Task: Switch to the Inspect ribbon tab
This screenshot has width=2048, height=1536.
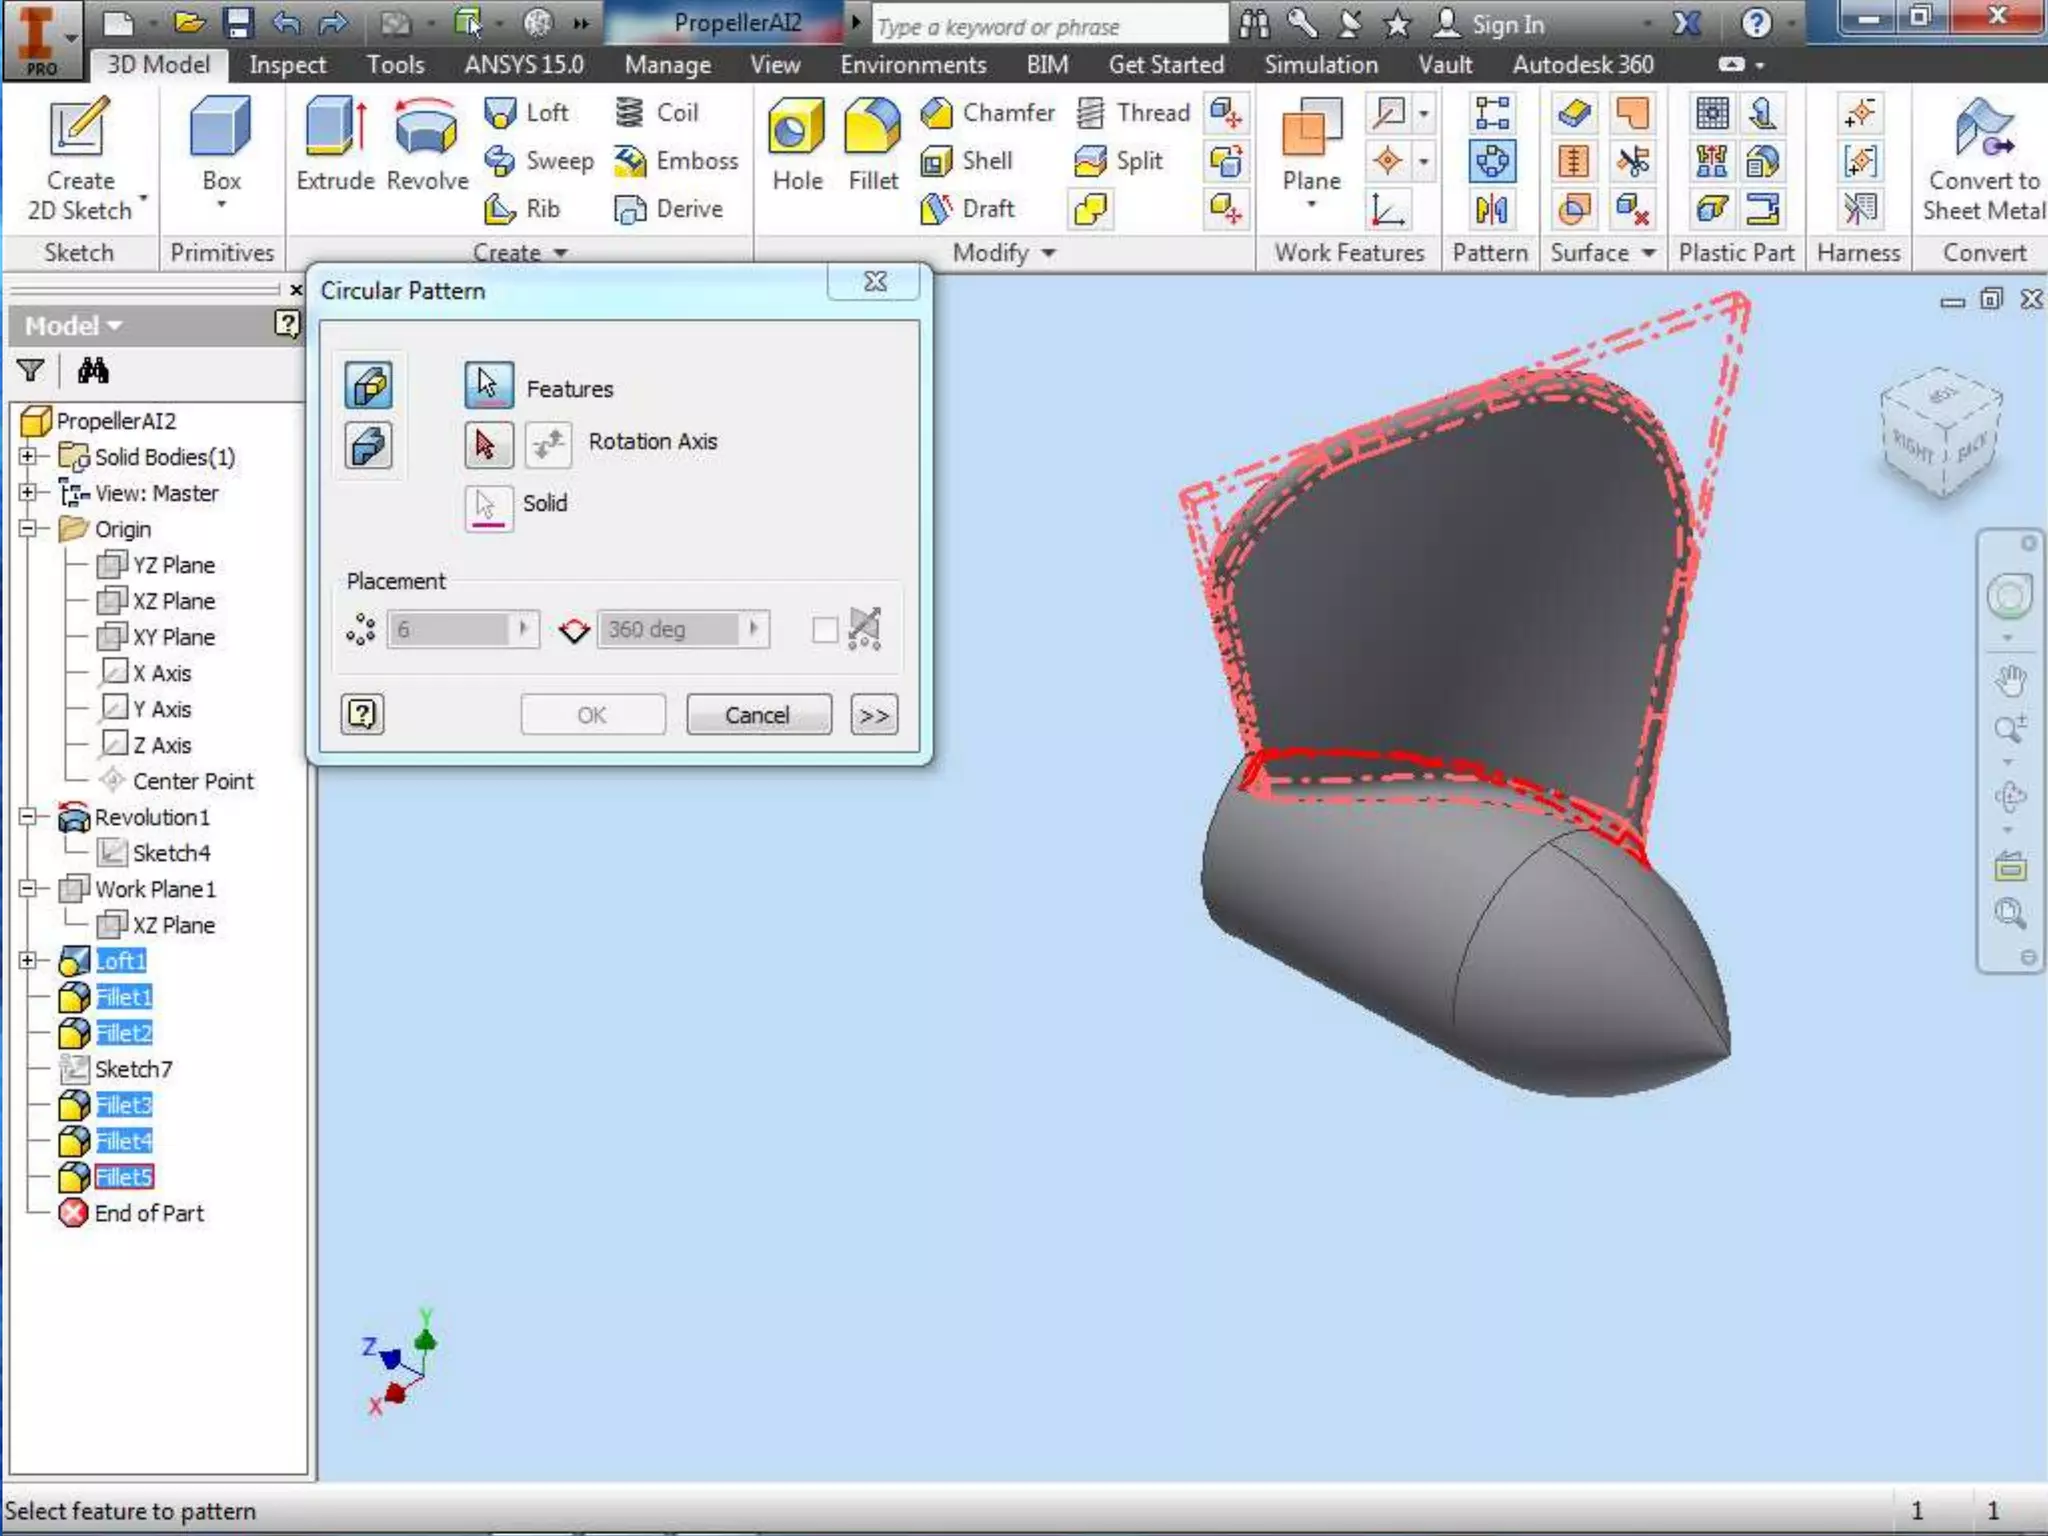Action: click(287, 65)
